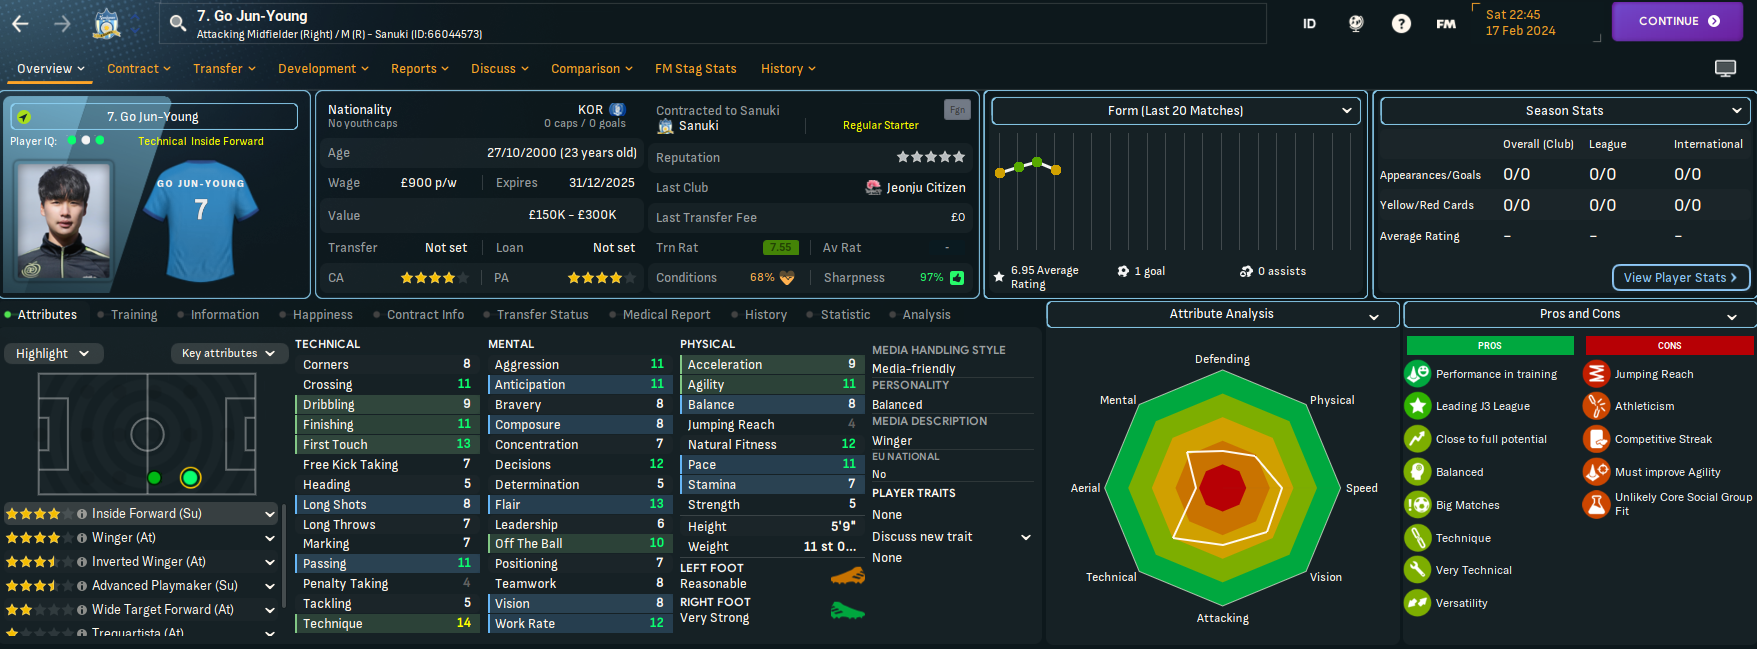Open the Contract menu
This screenshot has width=1757, height=649.
click(138, 69)
